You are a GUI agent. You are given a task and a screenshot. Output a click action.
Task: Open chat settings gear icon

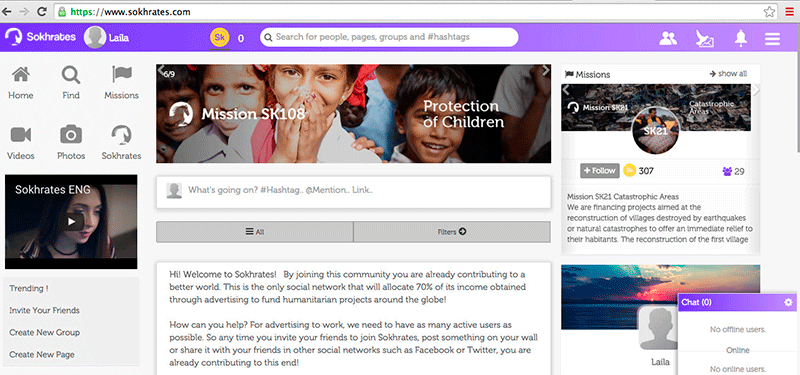click(788, 303)
